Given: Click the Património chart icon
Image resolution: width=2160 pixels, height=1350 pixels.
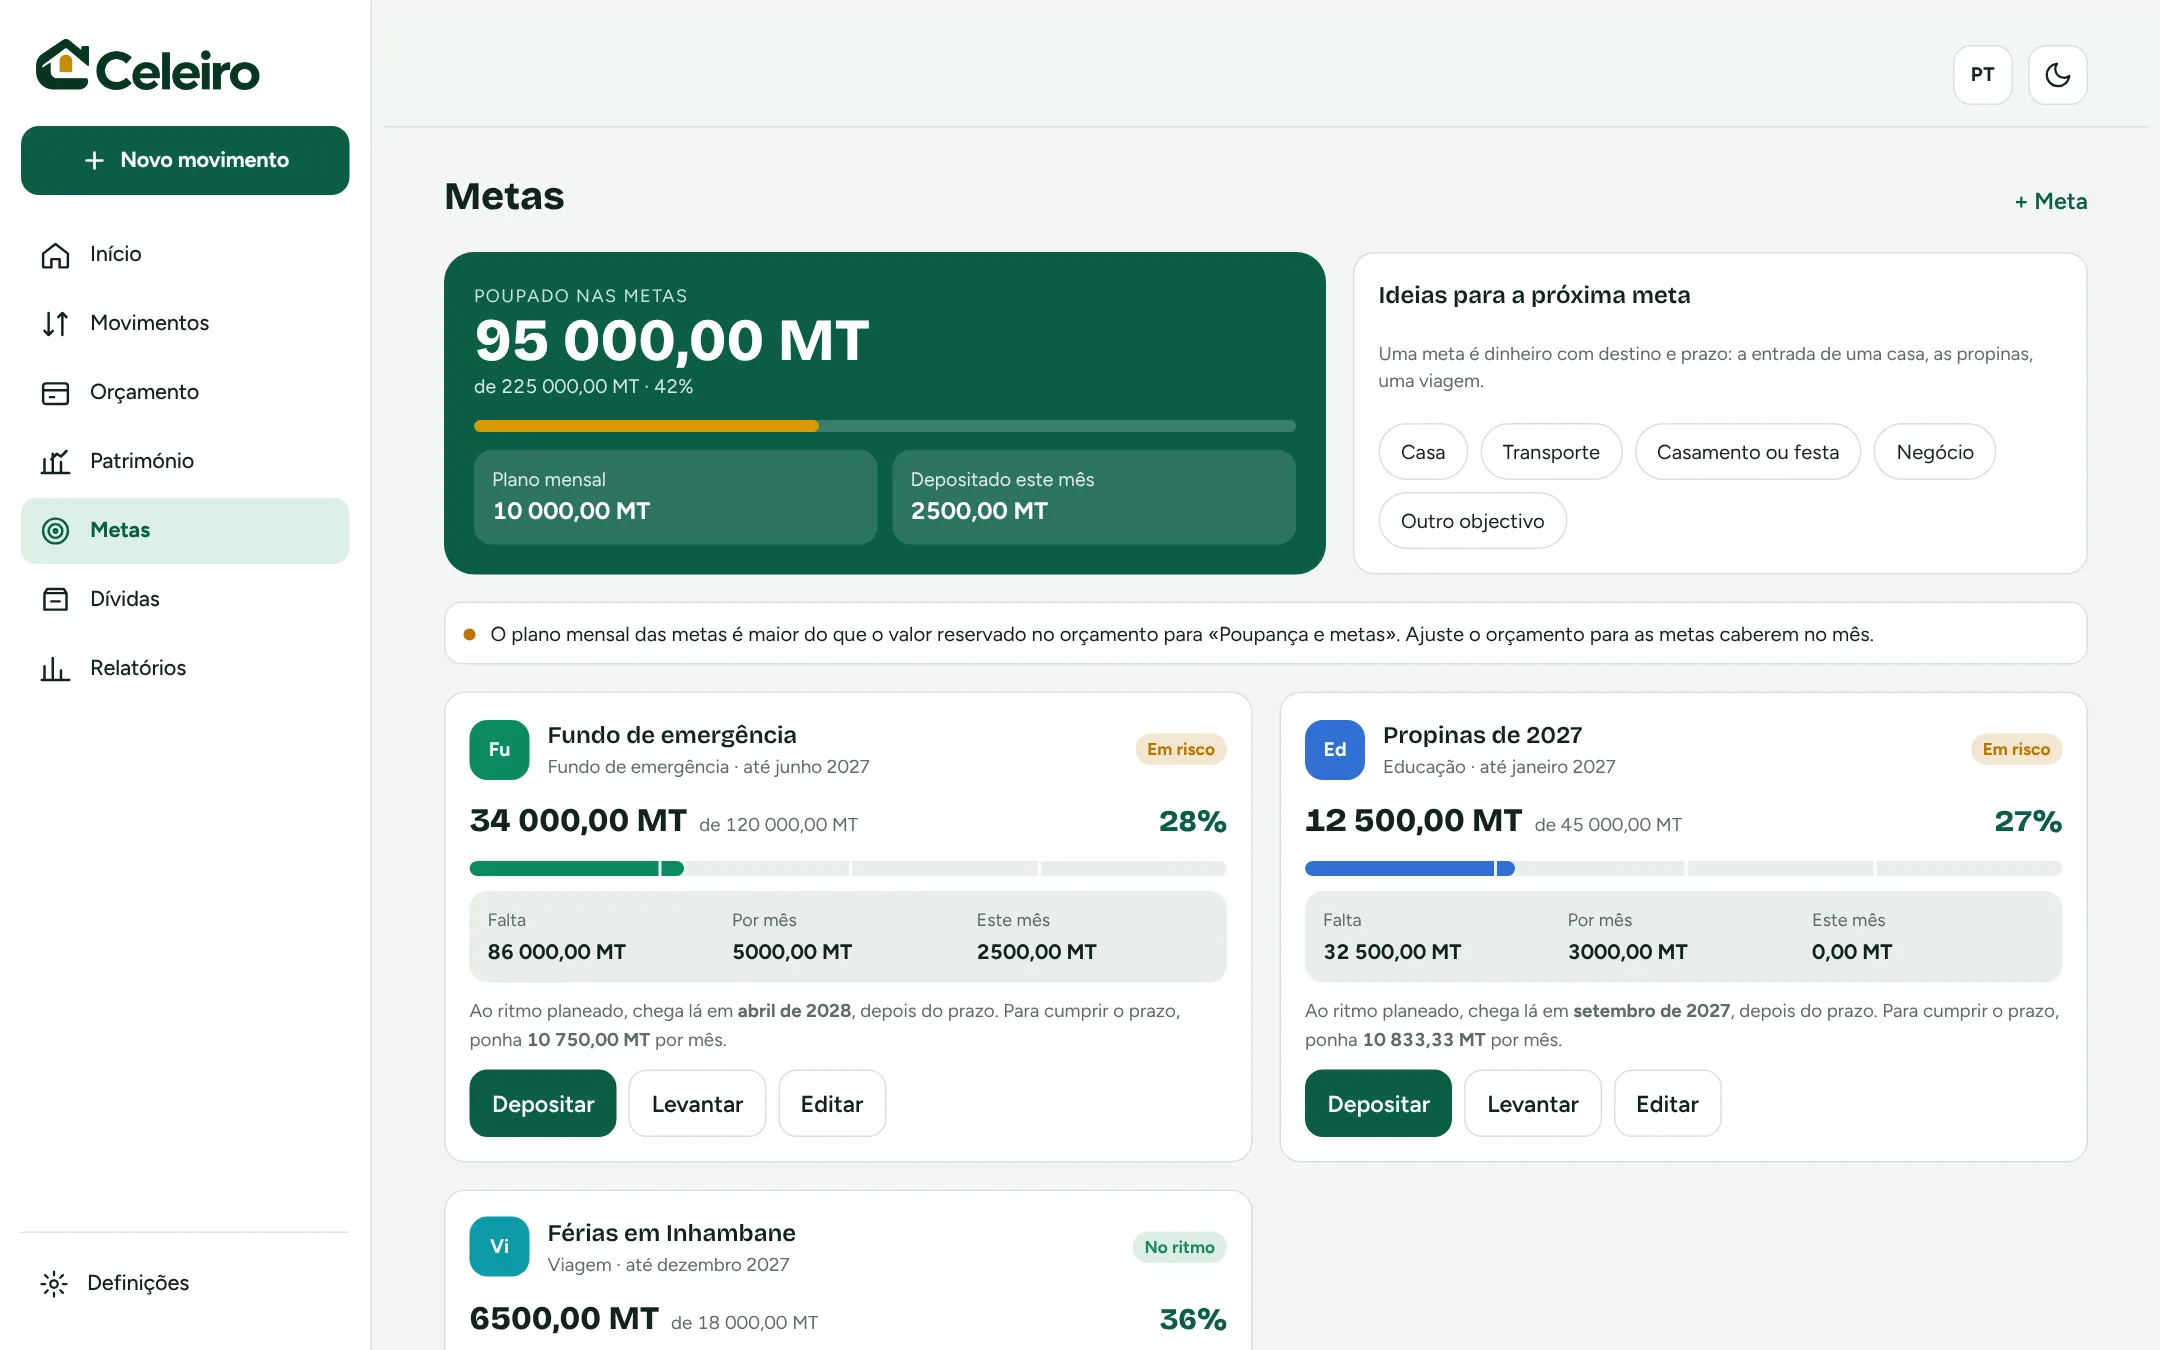Looking at the screenshot, I should (55, 462).
